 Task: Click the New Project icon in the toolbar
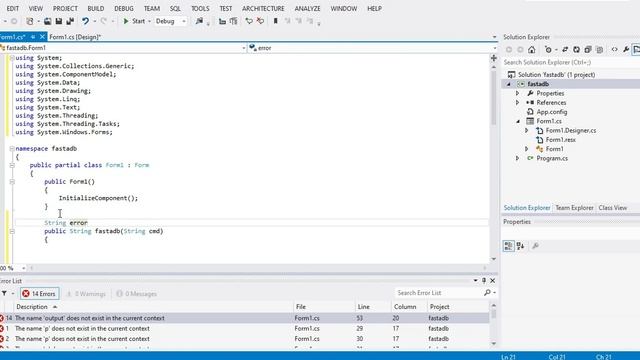tap(30, 21)
